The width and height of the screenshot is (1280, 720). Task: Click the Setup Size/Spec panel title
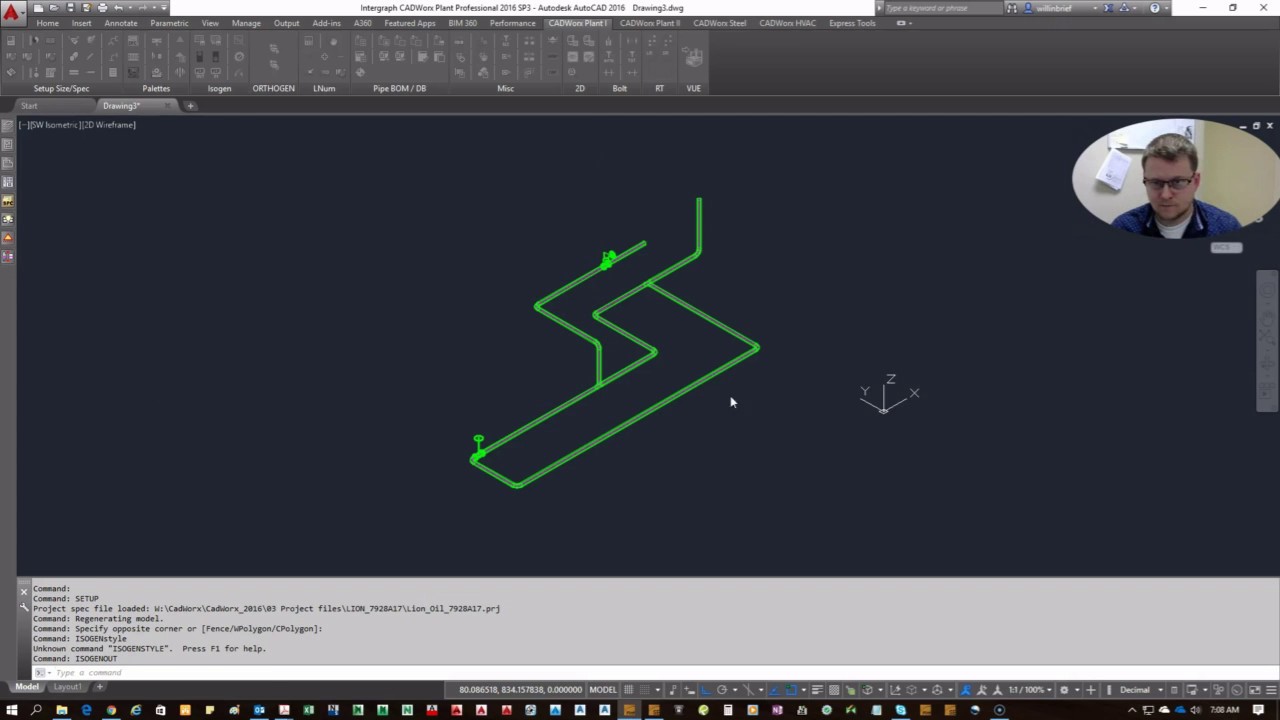click(61, 88)
